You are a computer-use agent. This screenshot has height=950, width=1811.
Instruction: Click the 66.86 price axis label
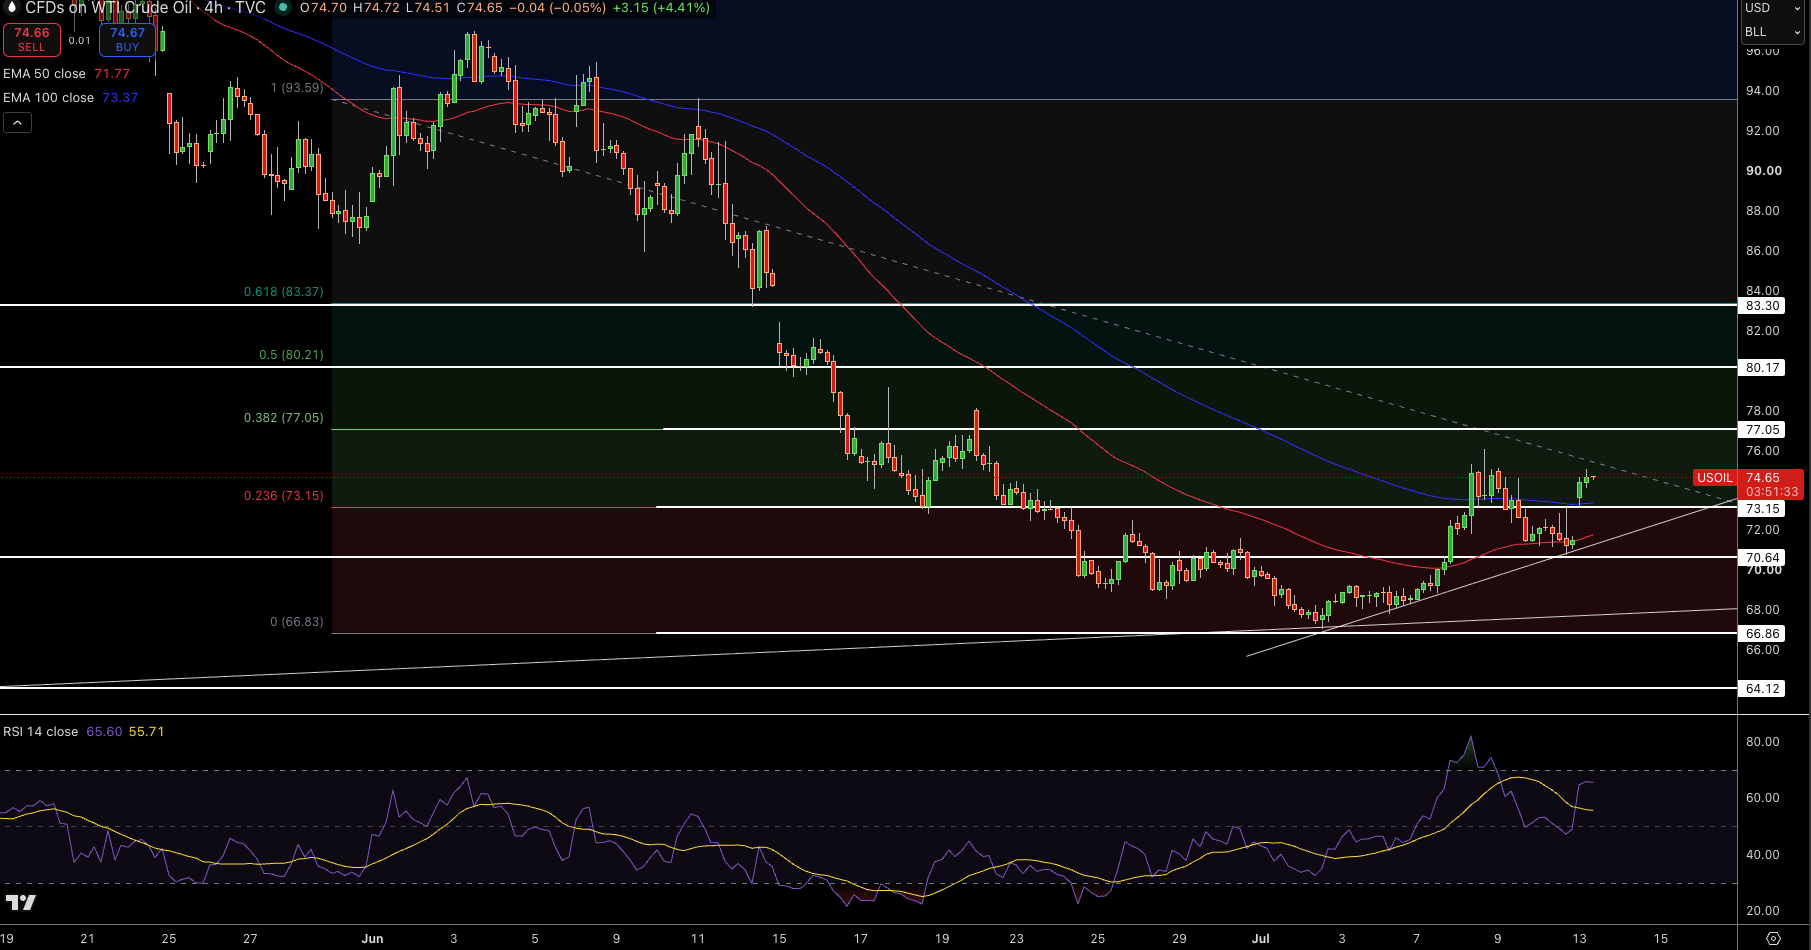pyautogui.click(x=1763, y=634)
